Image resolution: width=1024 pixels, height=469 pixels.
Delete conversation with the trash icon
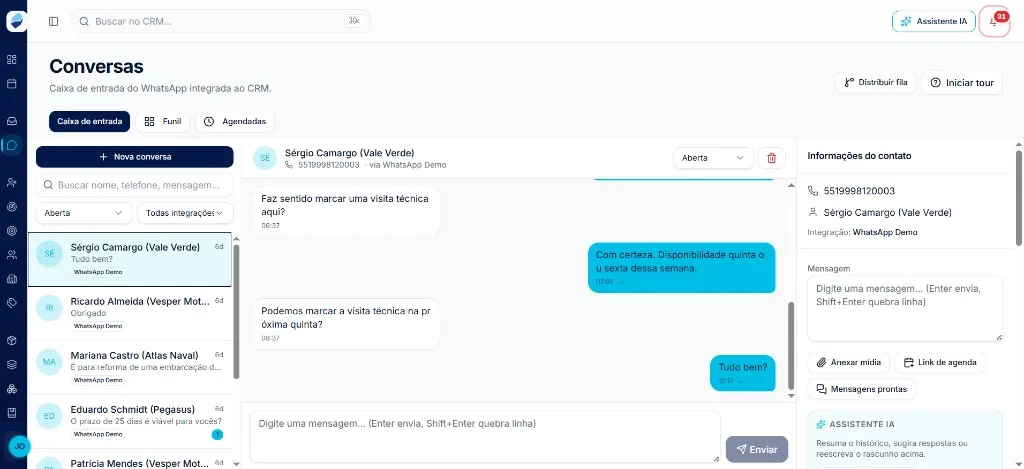(x=771, y=158)
